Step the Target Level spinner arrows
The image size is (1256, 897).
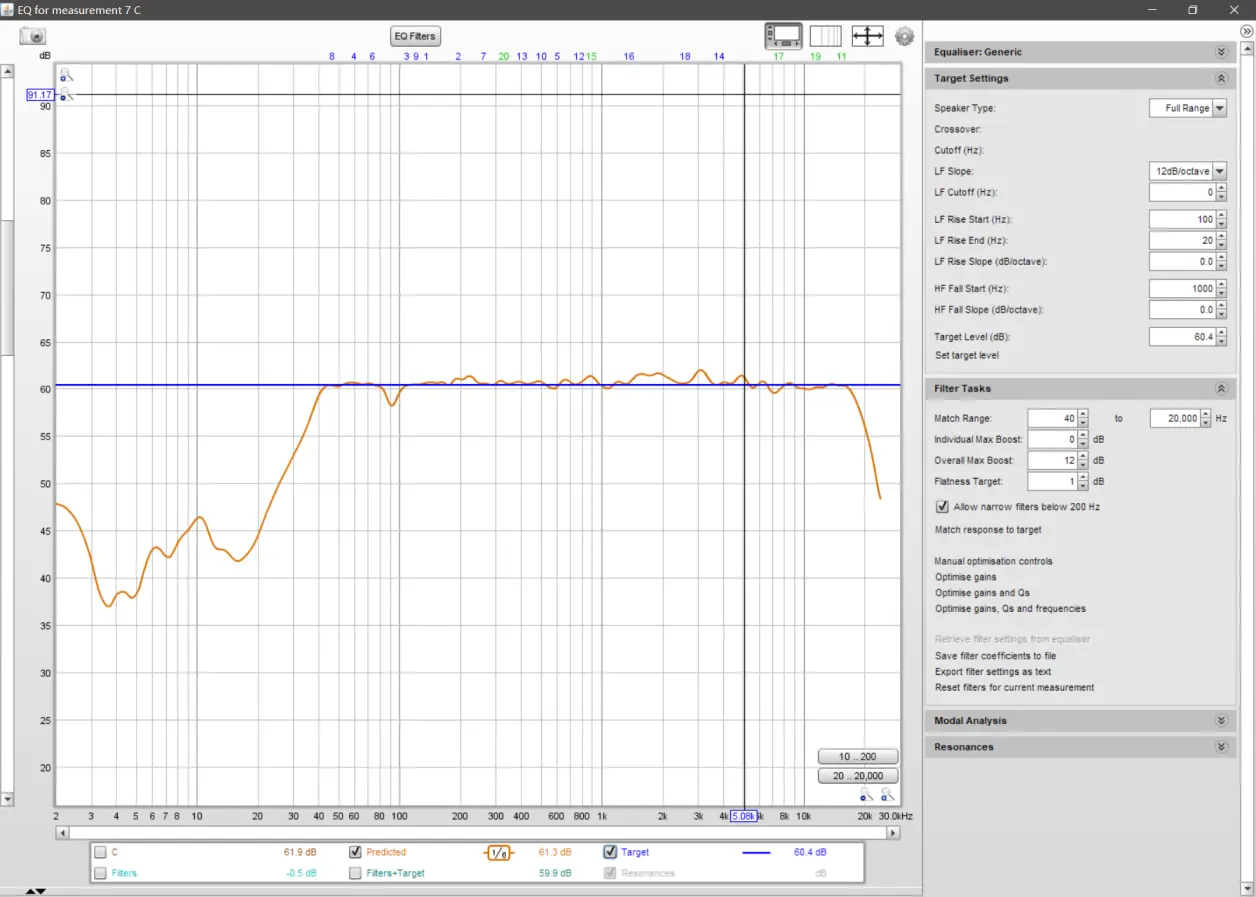[x=1221, y=337]
